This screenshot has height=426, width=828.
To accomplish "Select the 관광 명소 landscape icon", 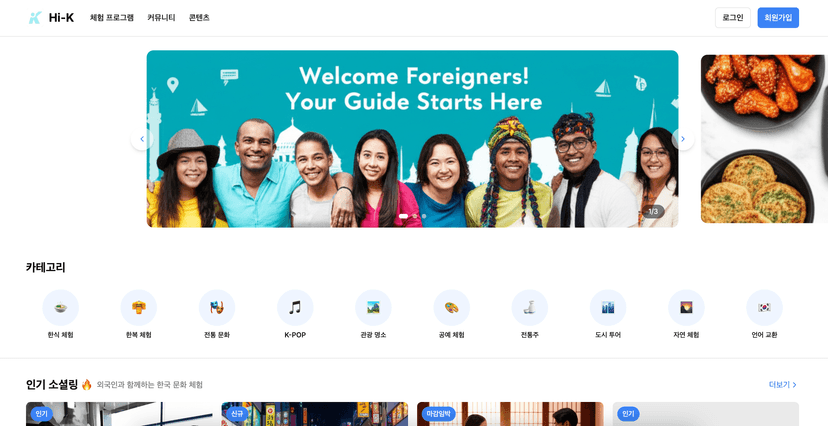I will (373, 307).
